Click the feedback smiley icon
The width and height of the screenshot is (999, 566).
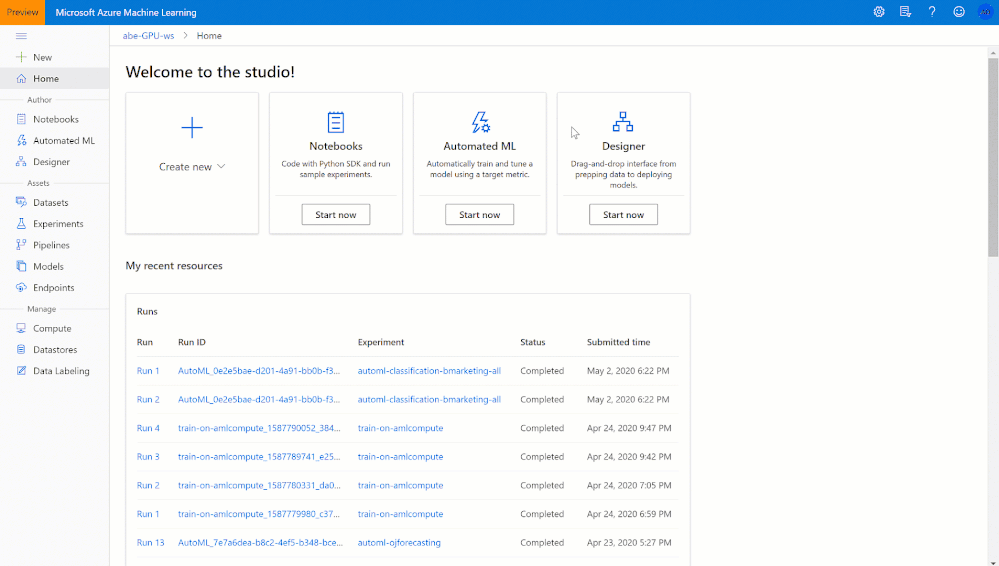(959, 12)
